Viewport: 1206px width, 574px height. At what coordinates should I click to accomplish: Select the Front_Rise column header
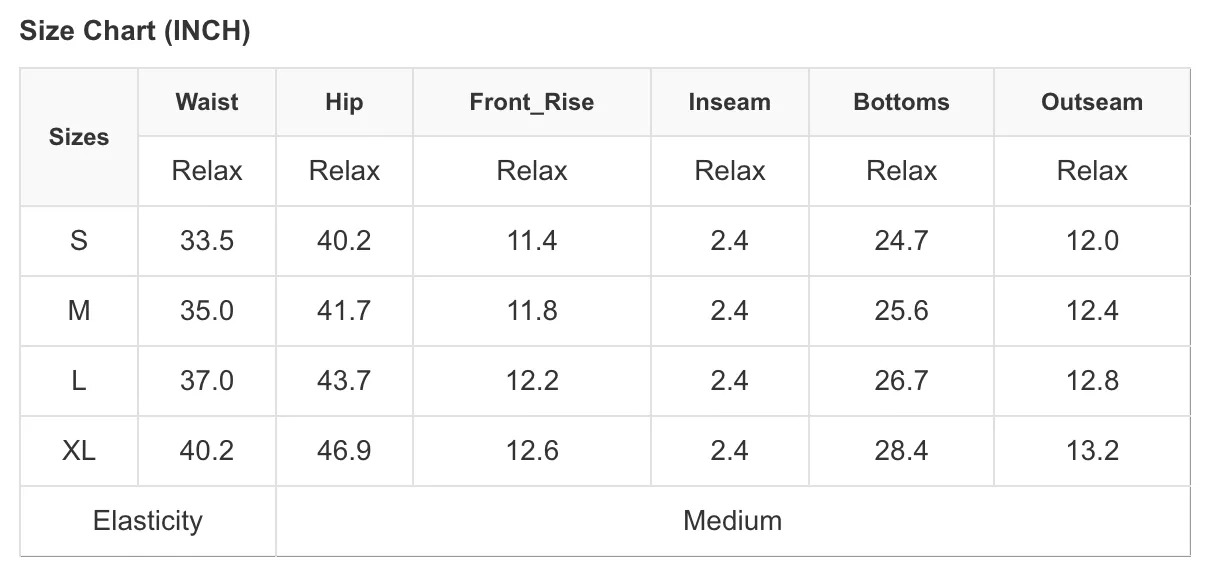click(532, 102)
